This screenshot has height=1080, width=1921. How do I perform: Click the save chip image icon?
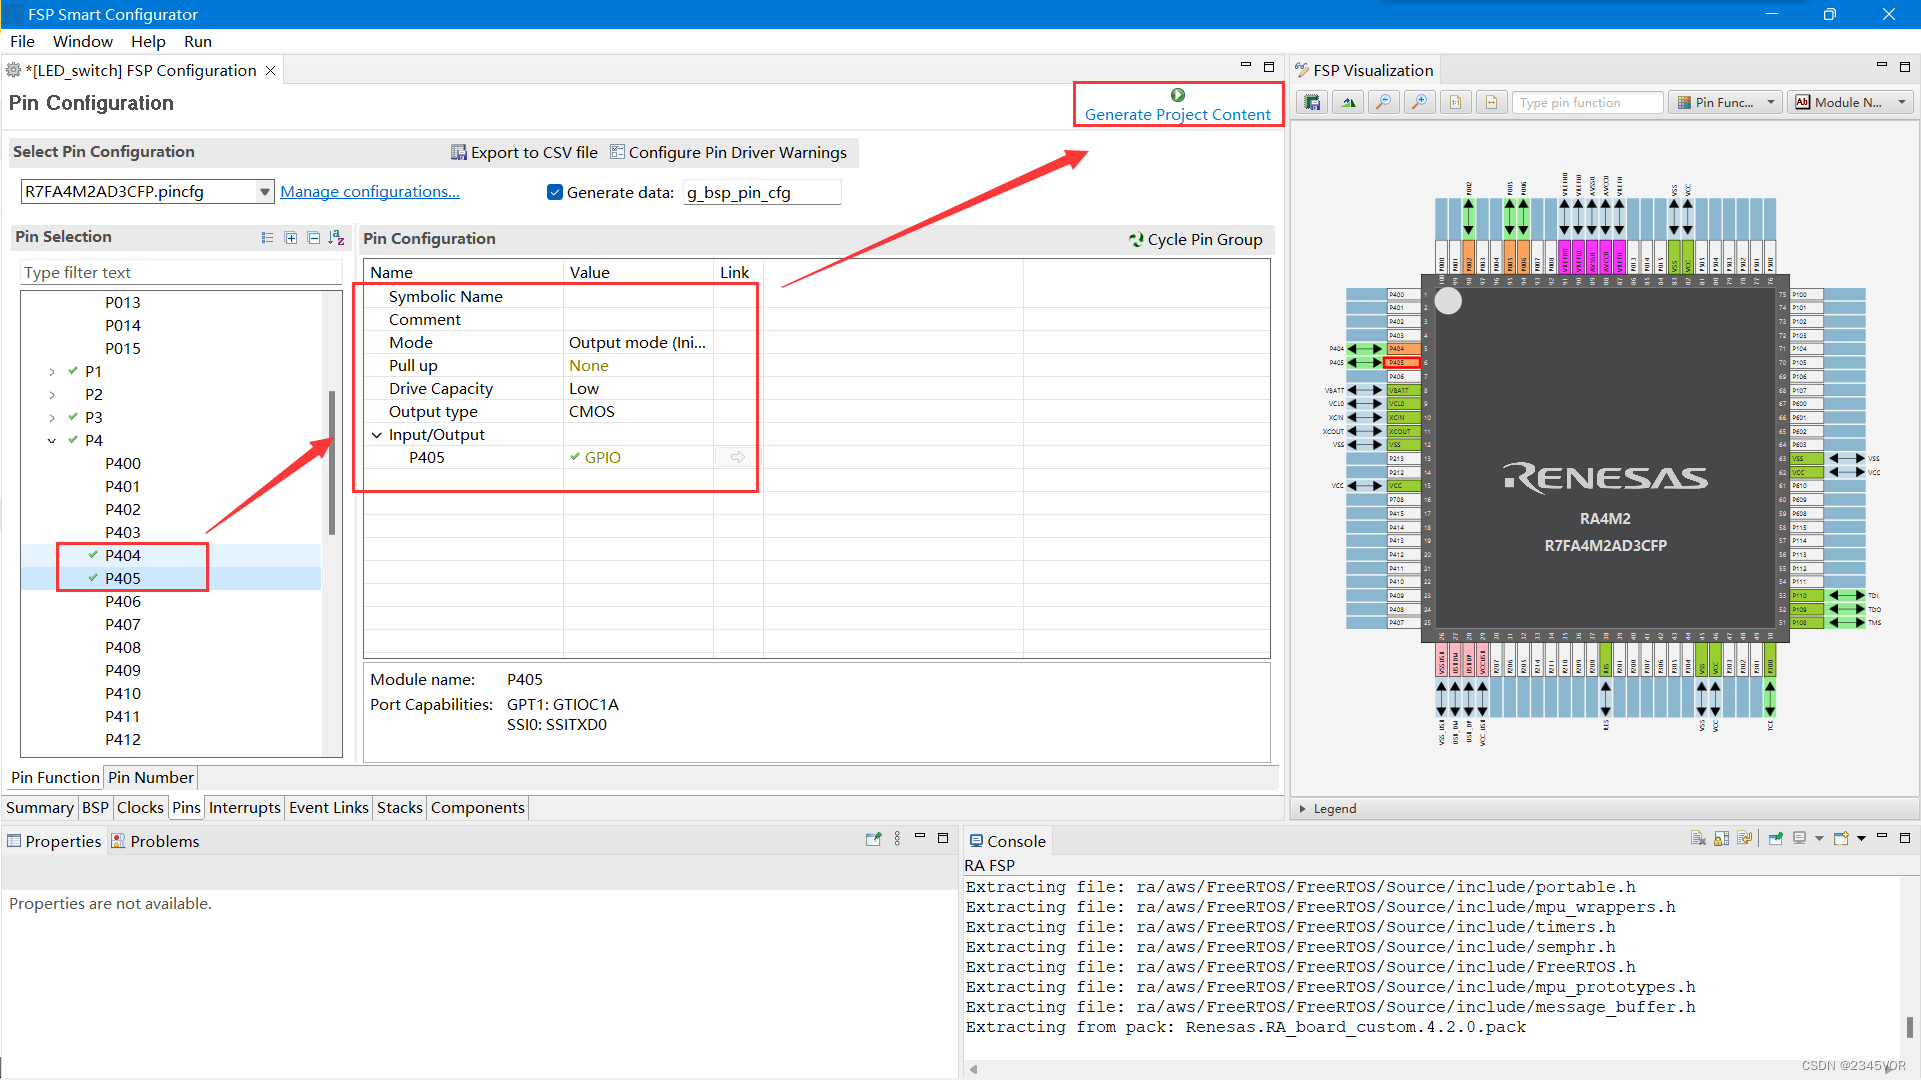(x=1312, y=102)
